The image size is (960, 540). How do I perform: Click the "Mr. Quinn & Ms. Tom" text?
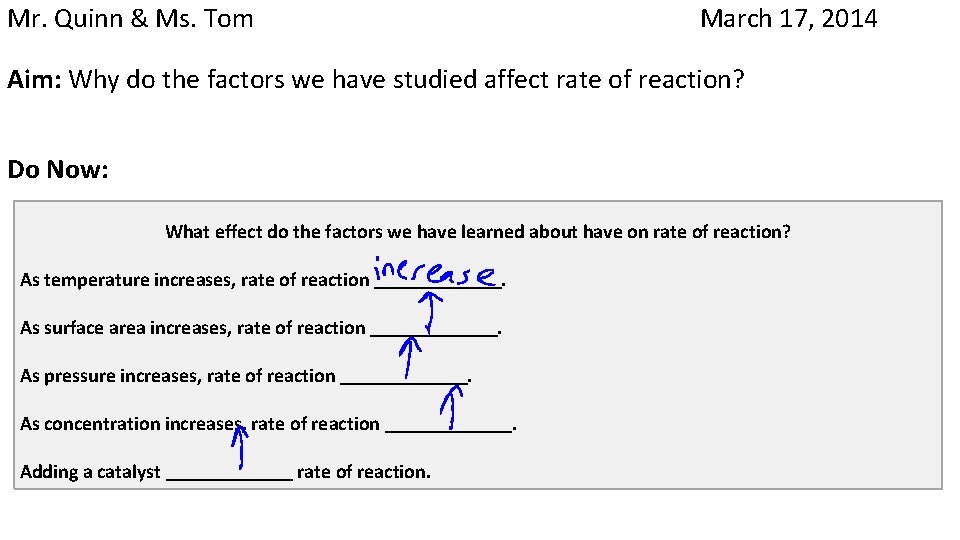click(130, 19)
